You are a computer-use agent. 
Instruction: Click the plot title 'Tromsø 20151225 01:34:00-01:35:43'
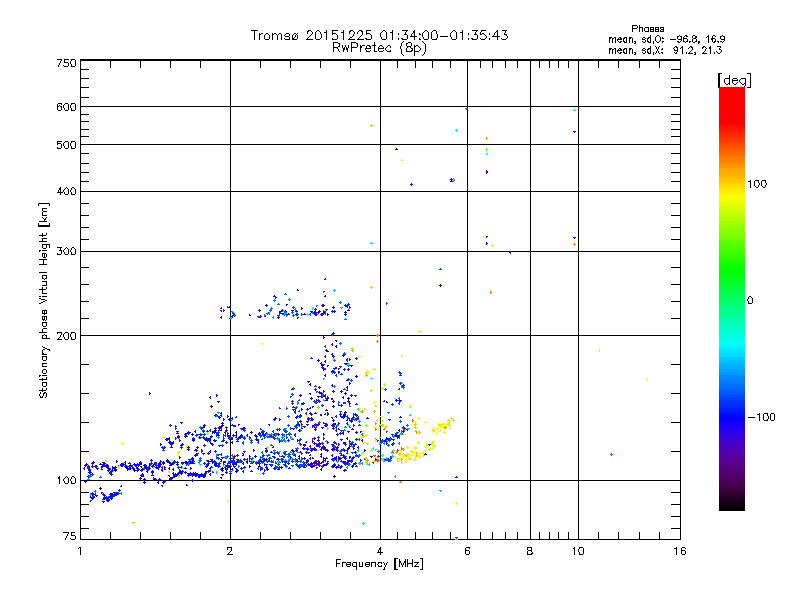click(379, 35)
